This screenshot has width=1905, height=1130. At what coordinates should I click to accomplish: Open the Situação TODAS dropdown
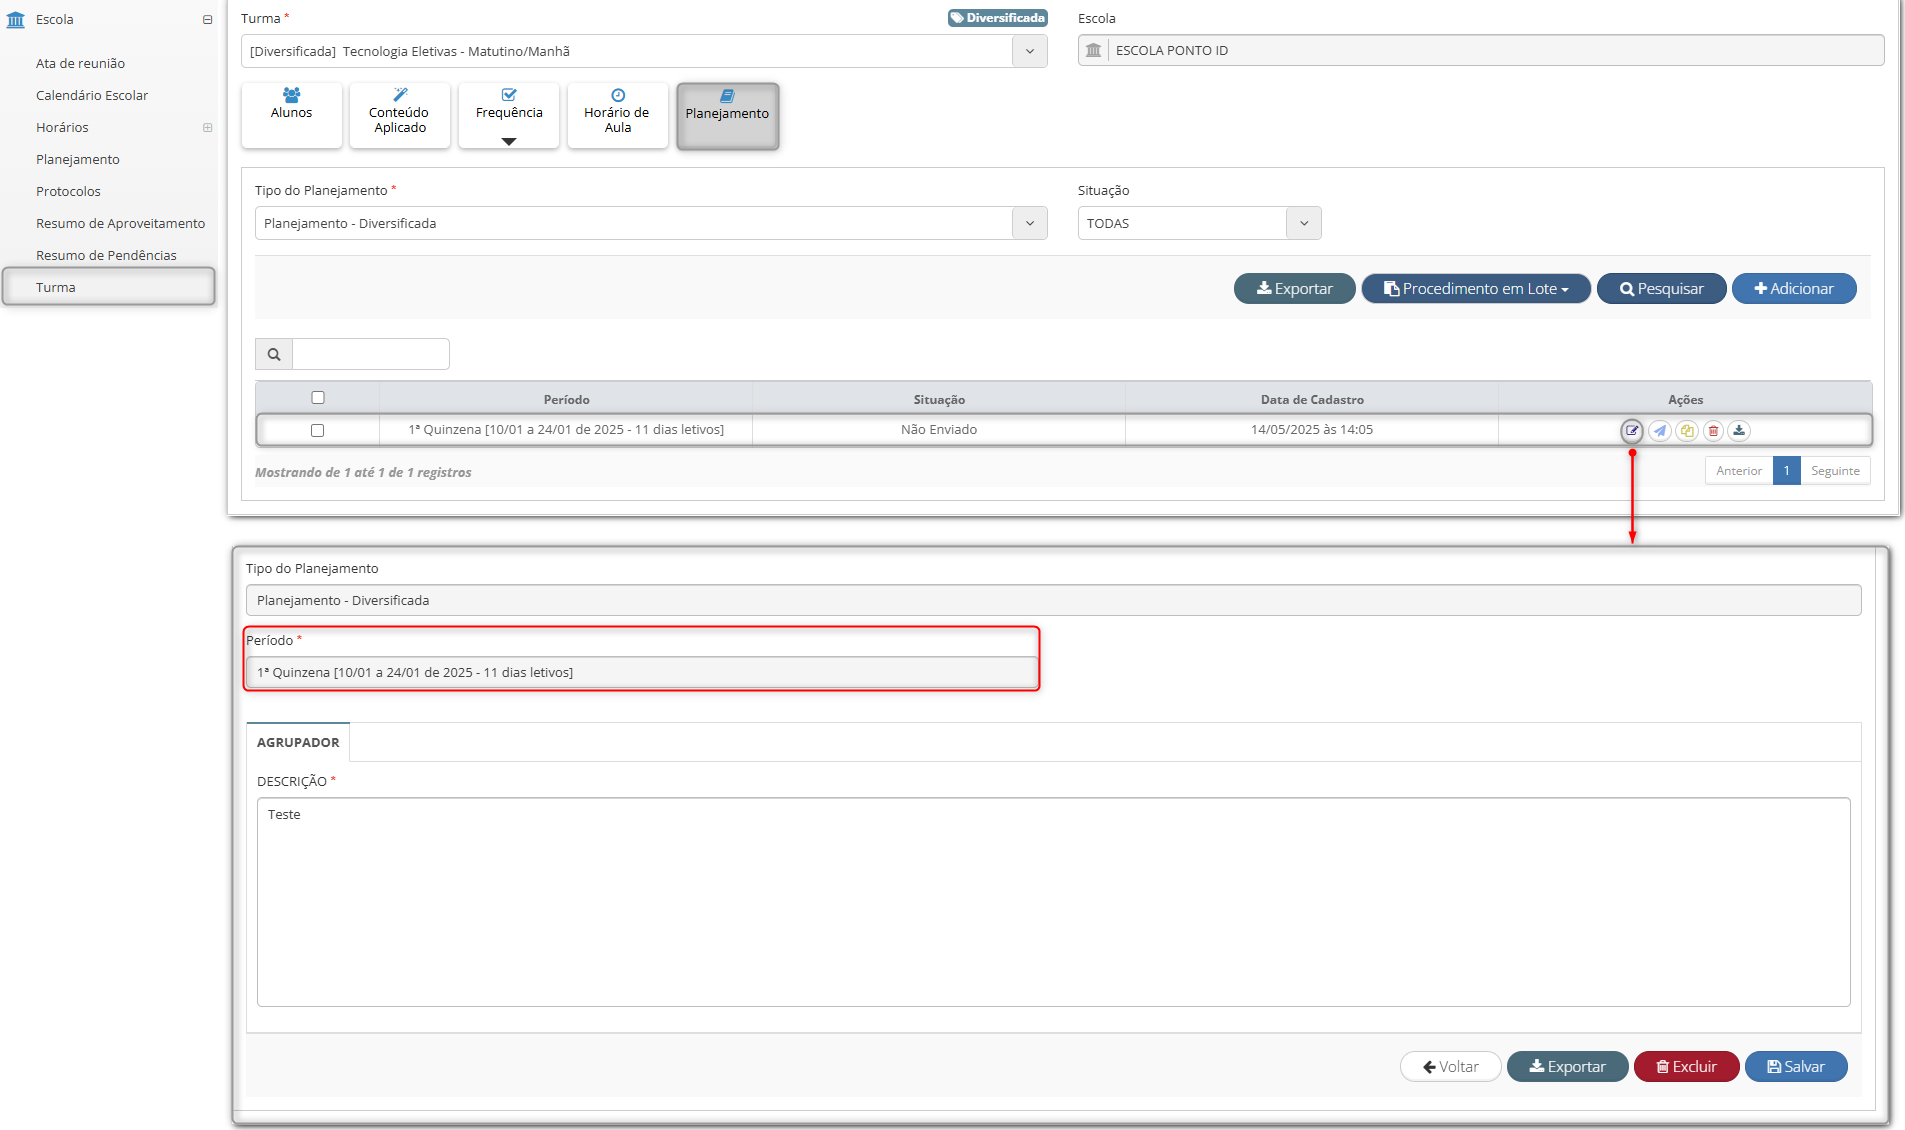pyautogui.click(x=1304, y=223)
